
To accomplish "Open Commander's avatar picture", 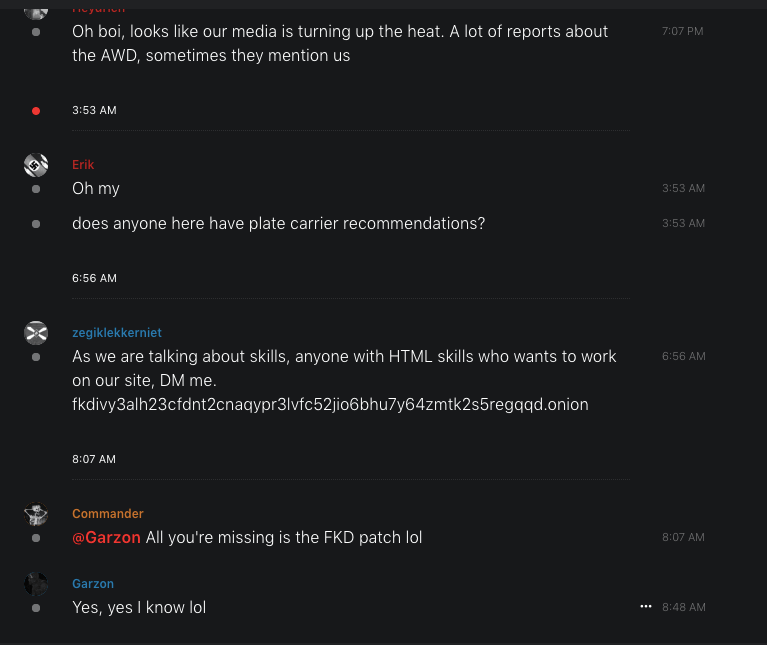I will pyautogui.click(x=36, y=515).
